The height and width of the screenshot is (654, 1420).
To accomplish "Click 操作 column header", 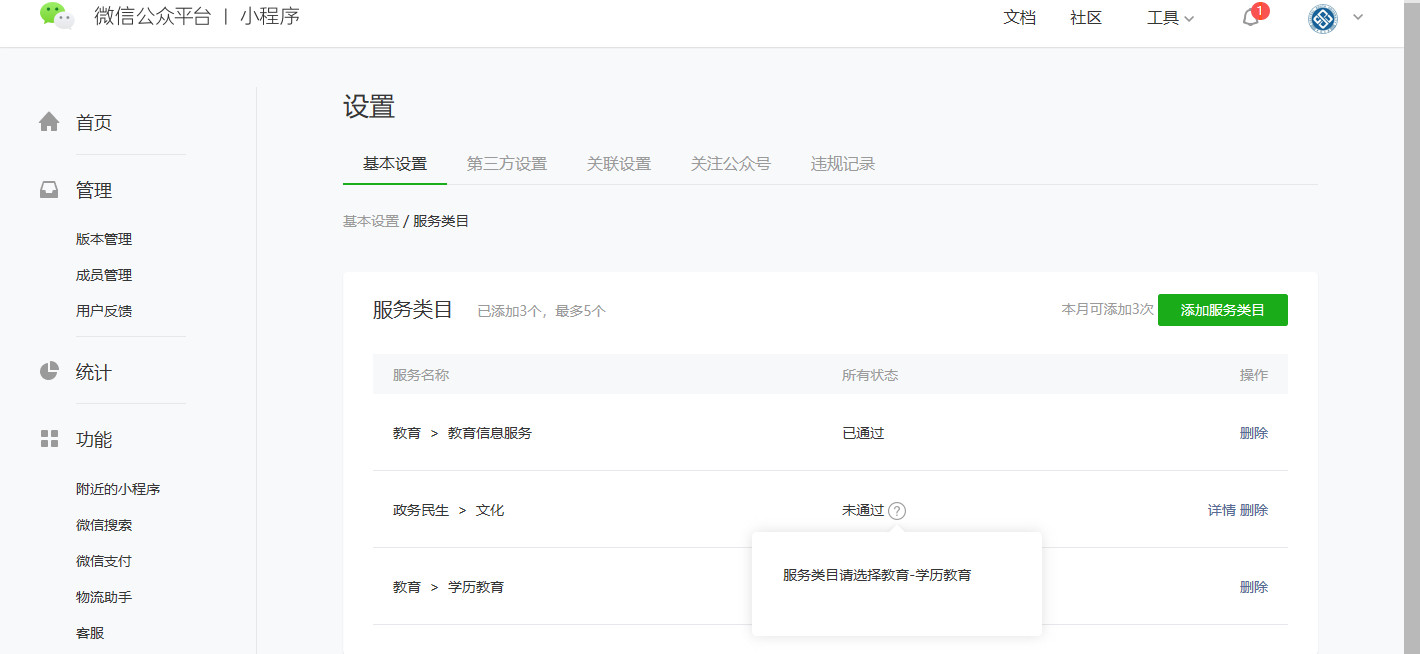I will coord(1254,375).
